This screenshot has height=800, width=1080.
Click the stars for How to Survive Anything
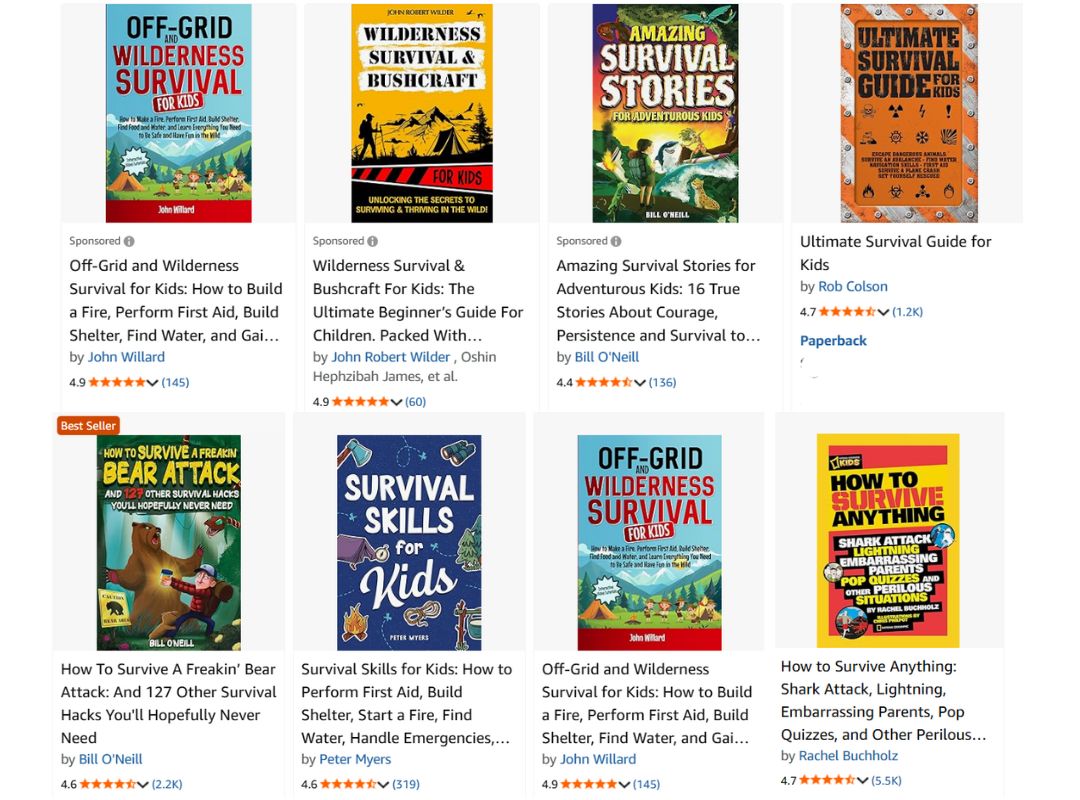(828, 781)
